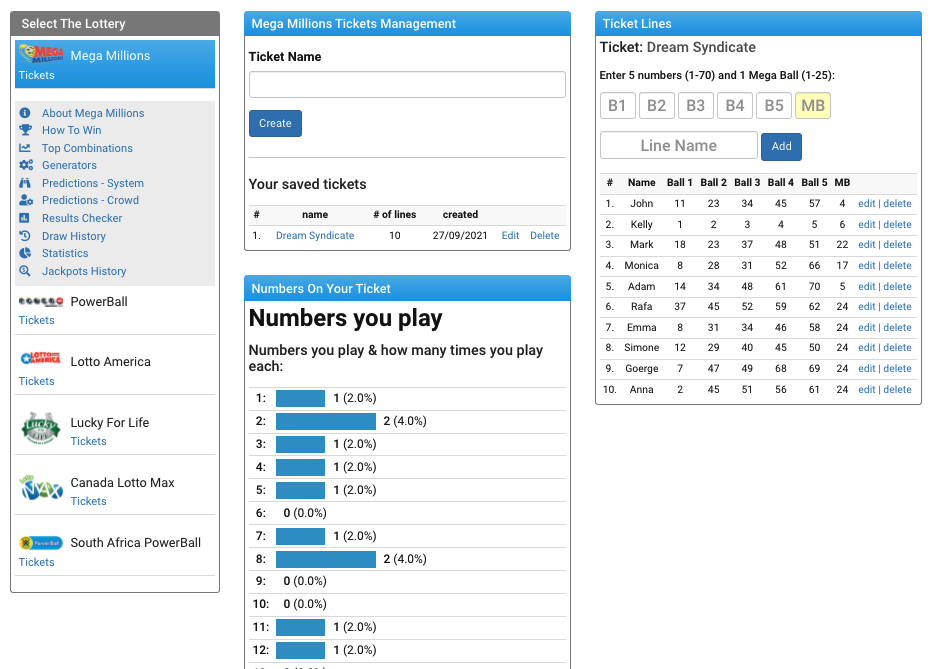
Task: Open the About Mega Millions info icon
Action: coord(27,113)
